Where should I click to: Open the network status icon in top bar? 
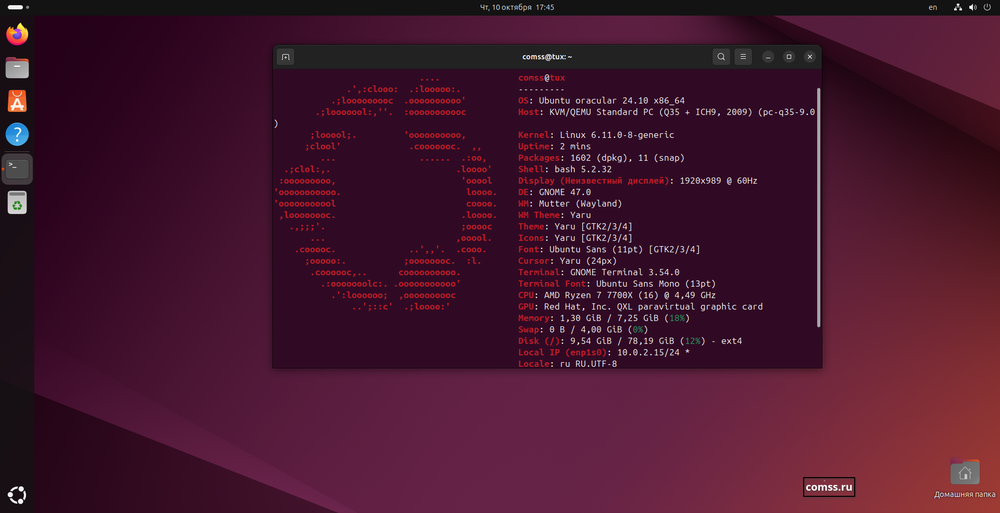click(x=958, y=7)
